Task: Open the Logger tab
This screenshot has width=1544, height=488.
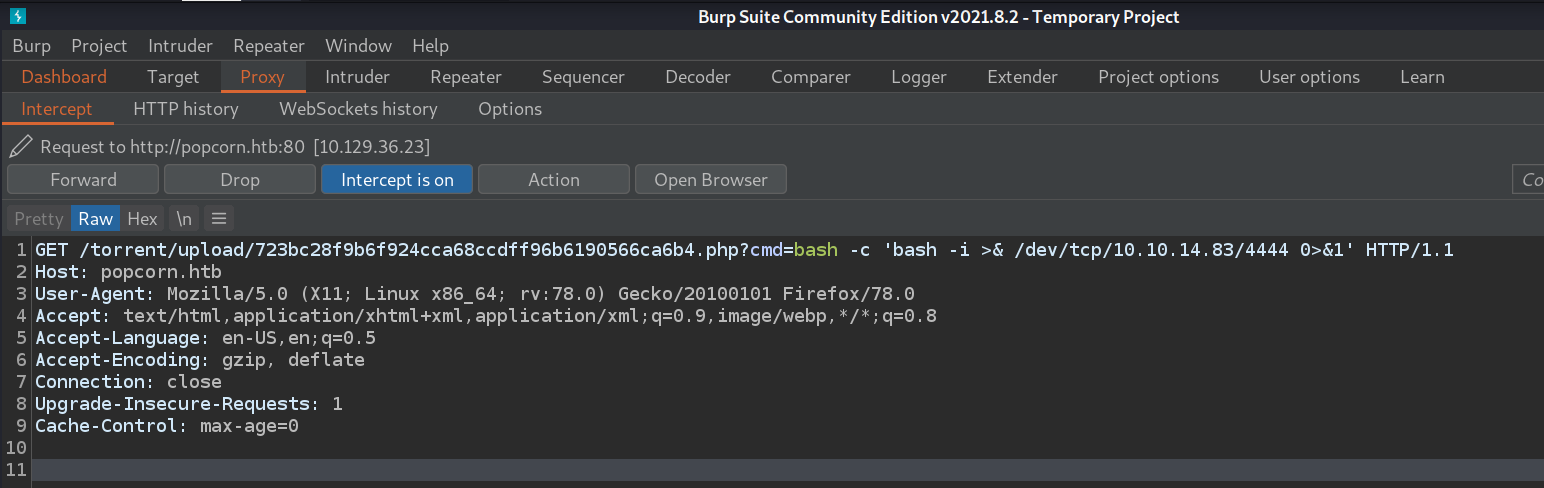Action: tap(919, 77)
